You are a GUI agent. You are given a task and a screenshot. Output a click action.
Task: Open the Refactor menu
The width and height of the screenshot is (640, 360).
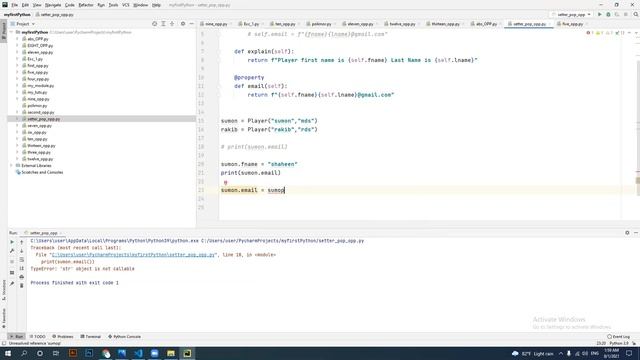coord(86,5)
